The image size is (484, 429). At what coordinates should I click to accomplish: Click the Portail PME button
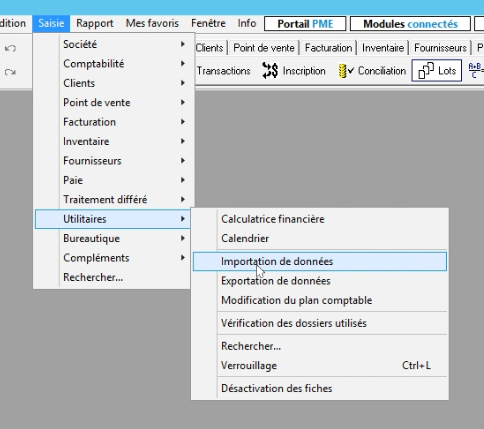[305, 24]
